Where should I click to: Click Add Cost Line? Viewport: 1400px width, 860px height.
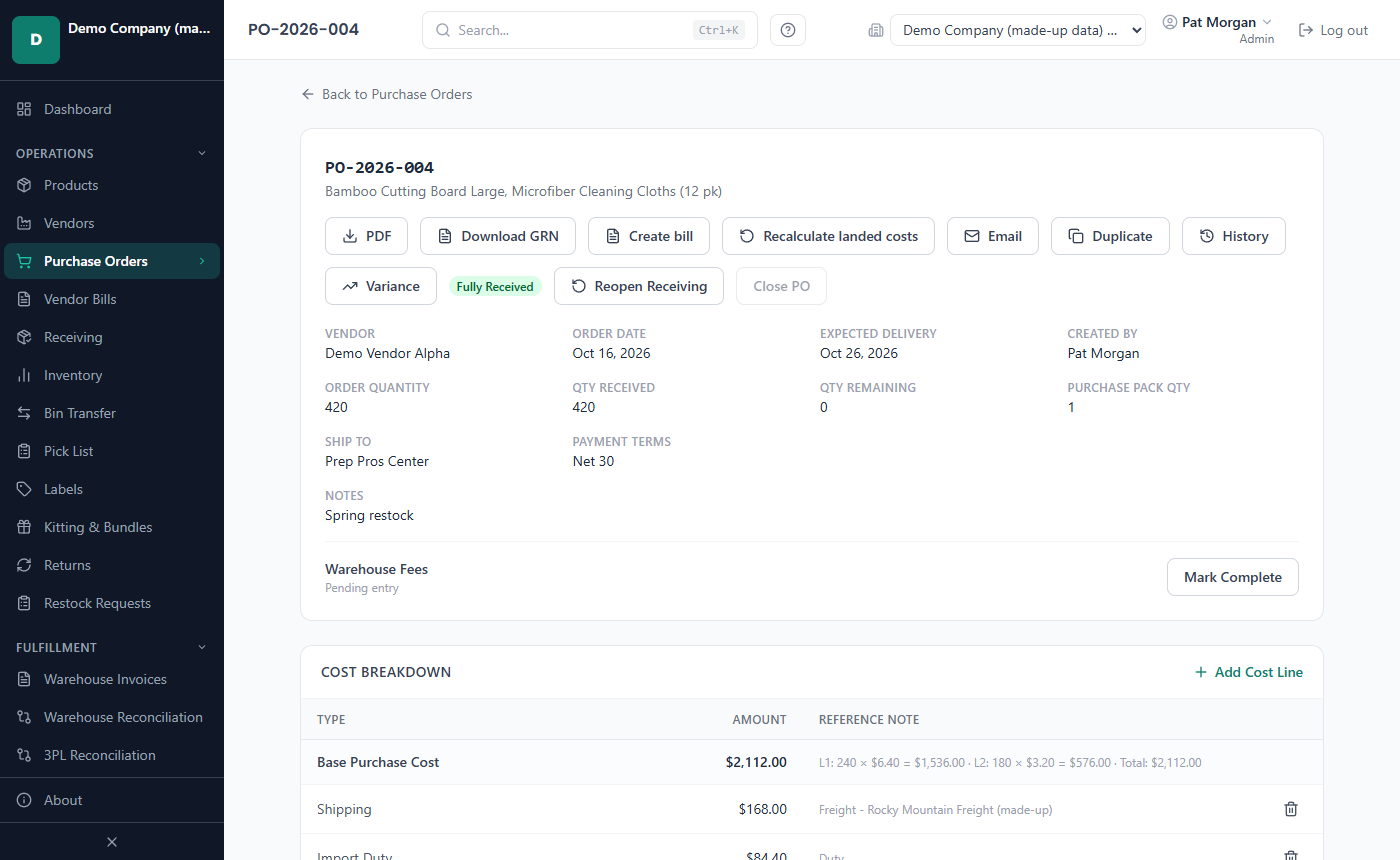click(1249, 672)
